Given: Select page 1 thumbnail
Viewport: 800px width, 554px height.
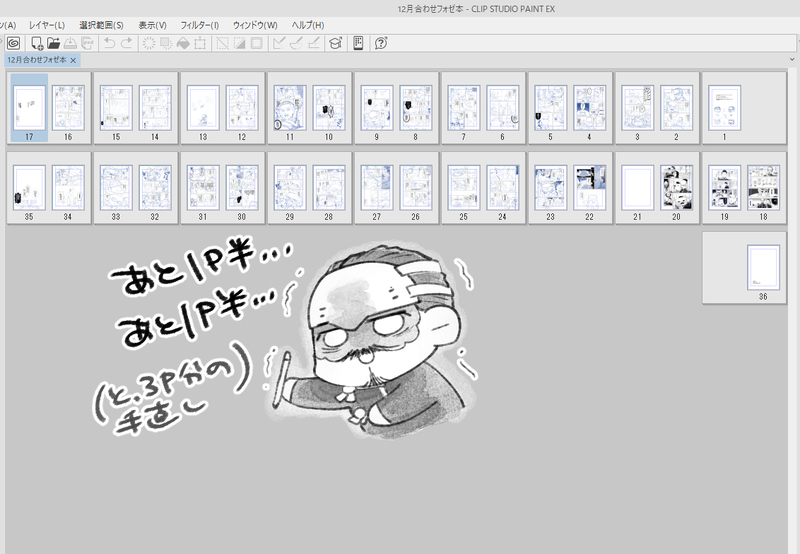Looking at the screenshot, I should point(724,108).
